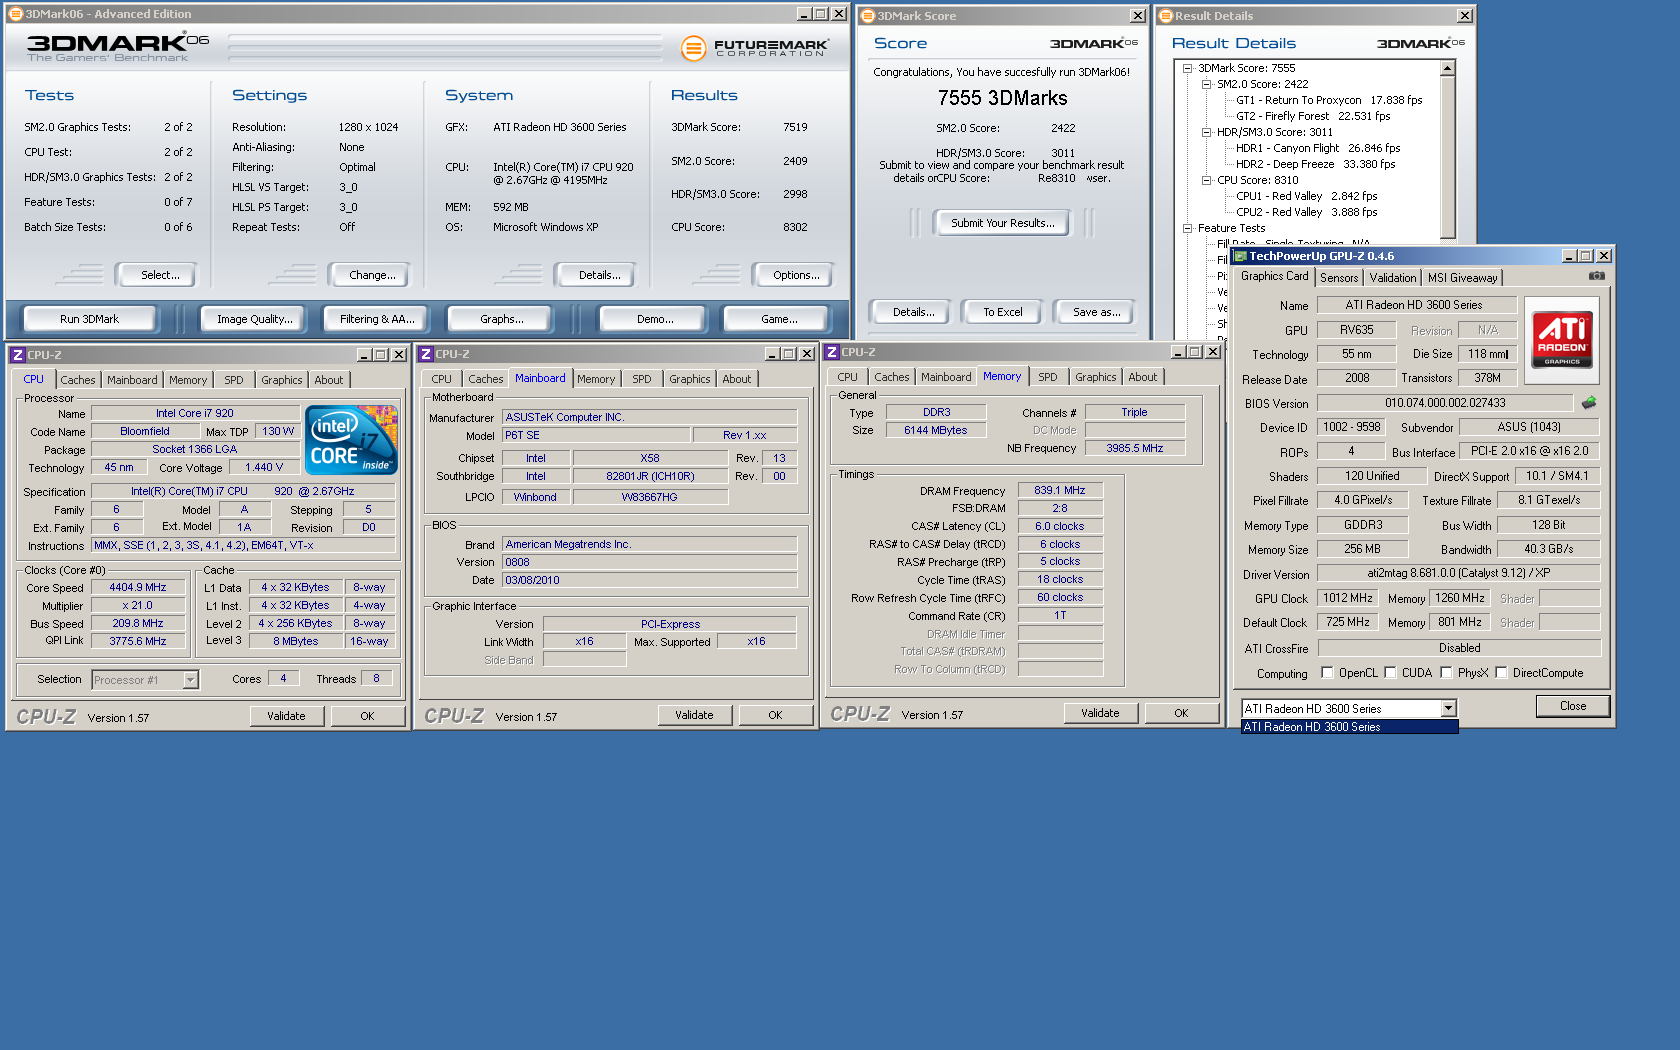Click the Futuremark Corporation logo
The image size is (1680, 1050).
point(755,47)
